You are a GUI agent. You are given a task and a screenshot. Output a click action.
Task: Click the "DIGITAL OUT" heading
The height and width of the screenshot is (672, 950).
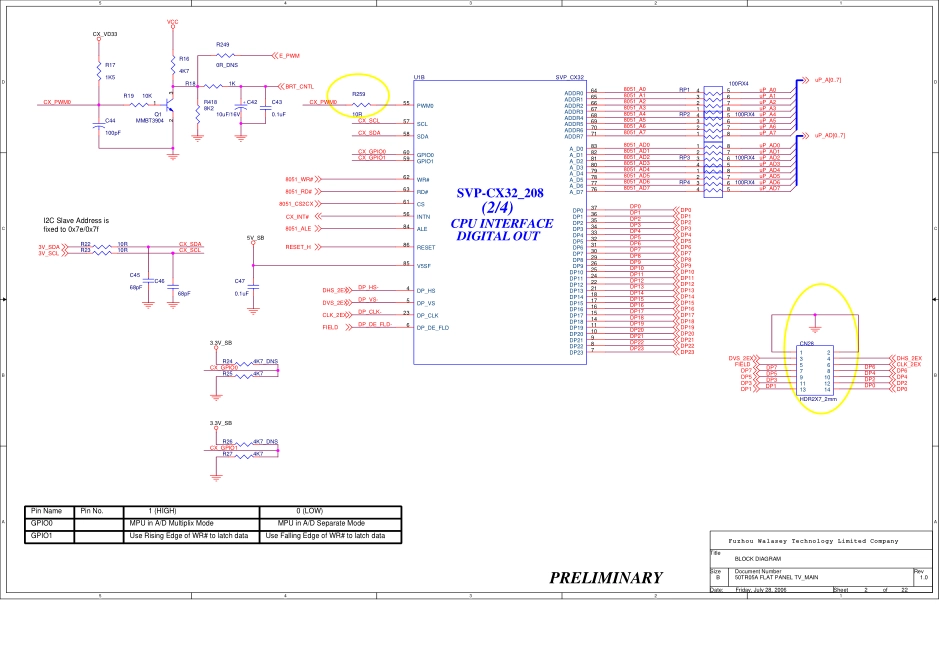(x=498, y=236)
